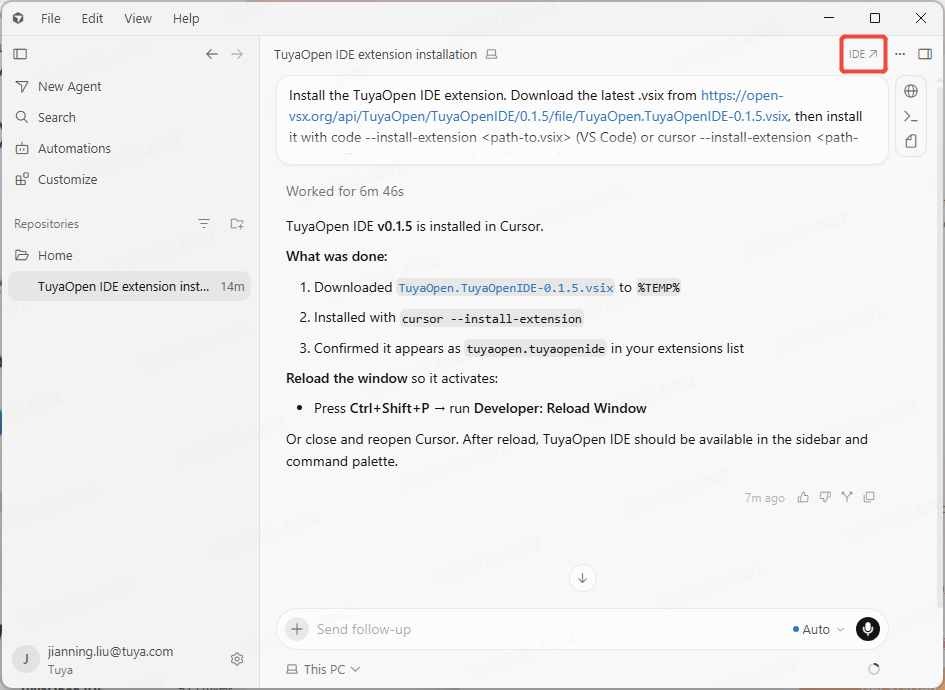Screen dimensions: 945x690
Task: Click the Send follow-up input field
Action: pyautogui.click(x=548, y=629)
